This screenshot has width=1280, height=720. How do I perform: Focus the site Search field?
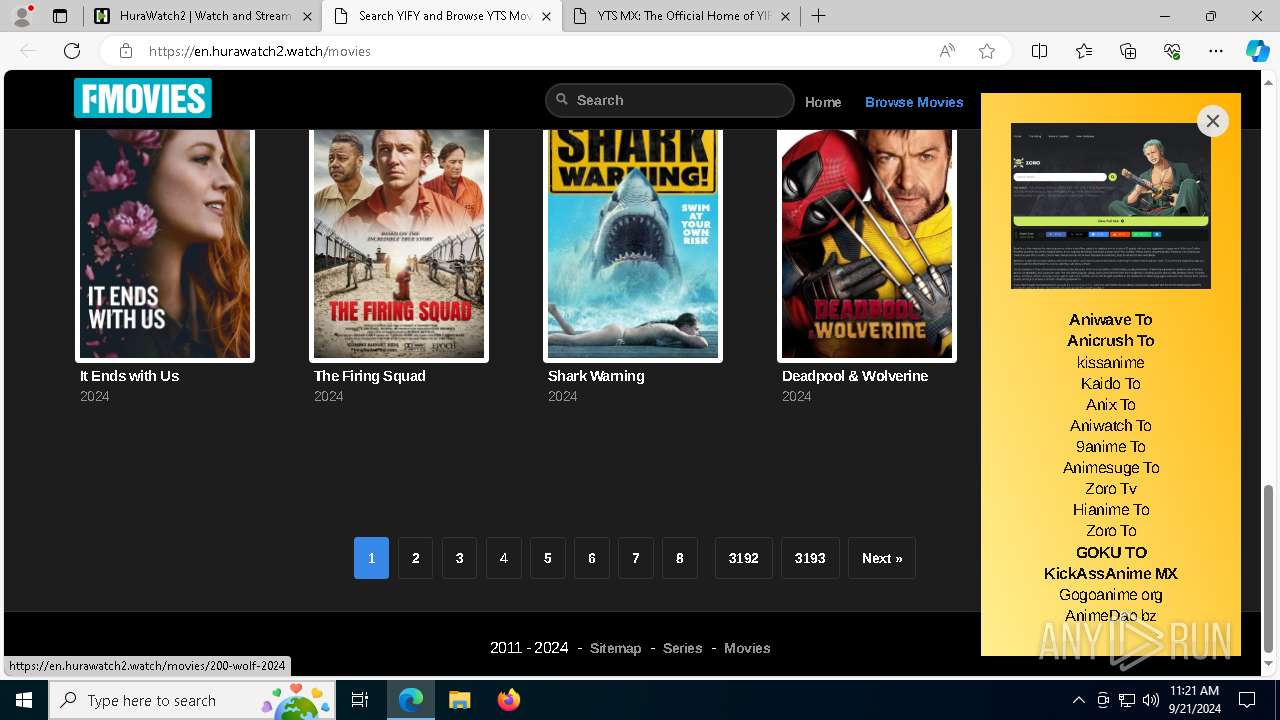[670, 100]
